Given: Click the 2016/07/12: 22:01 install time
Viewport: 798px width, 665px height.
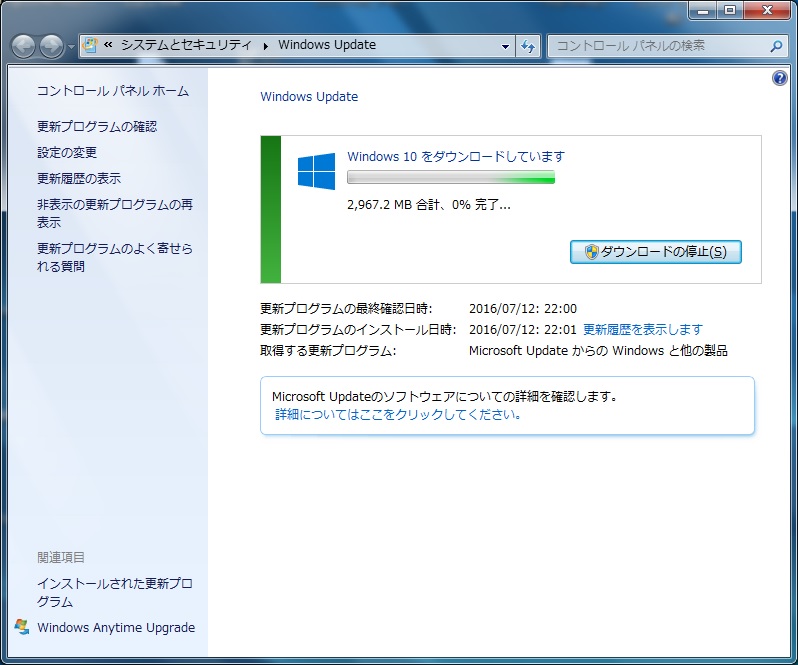Looking at the screenshot, I should coord(523,329).
